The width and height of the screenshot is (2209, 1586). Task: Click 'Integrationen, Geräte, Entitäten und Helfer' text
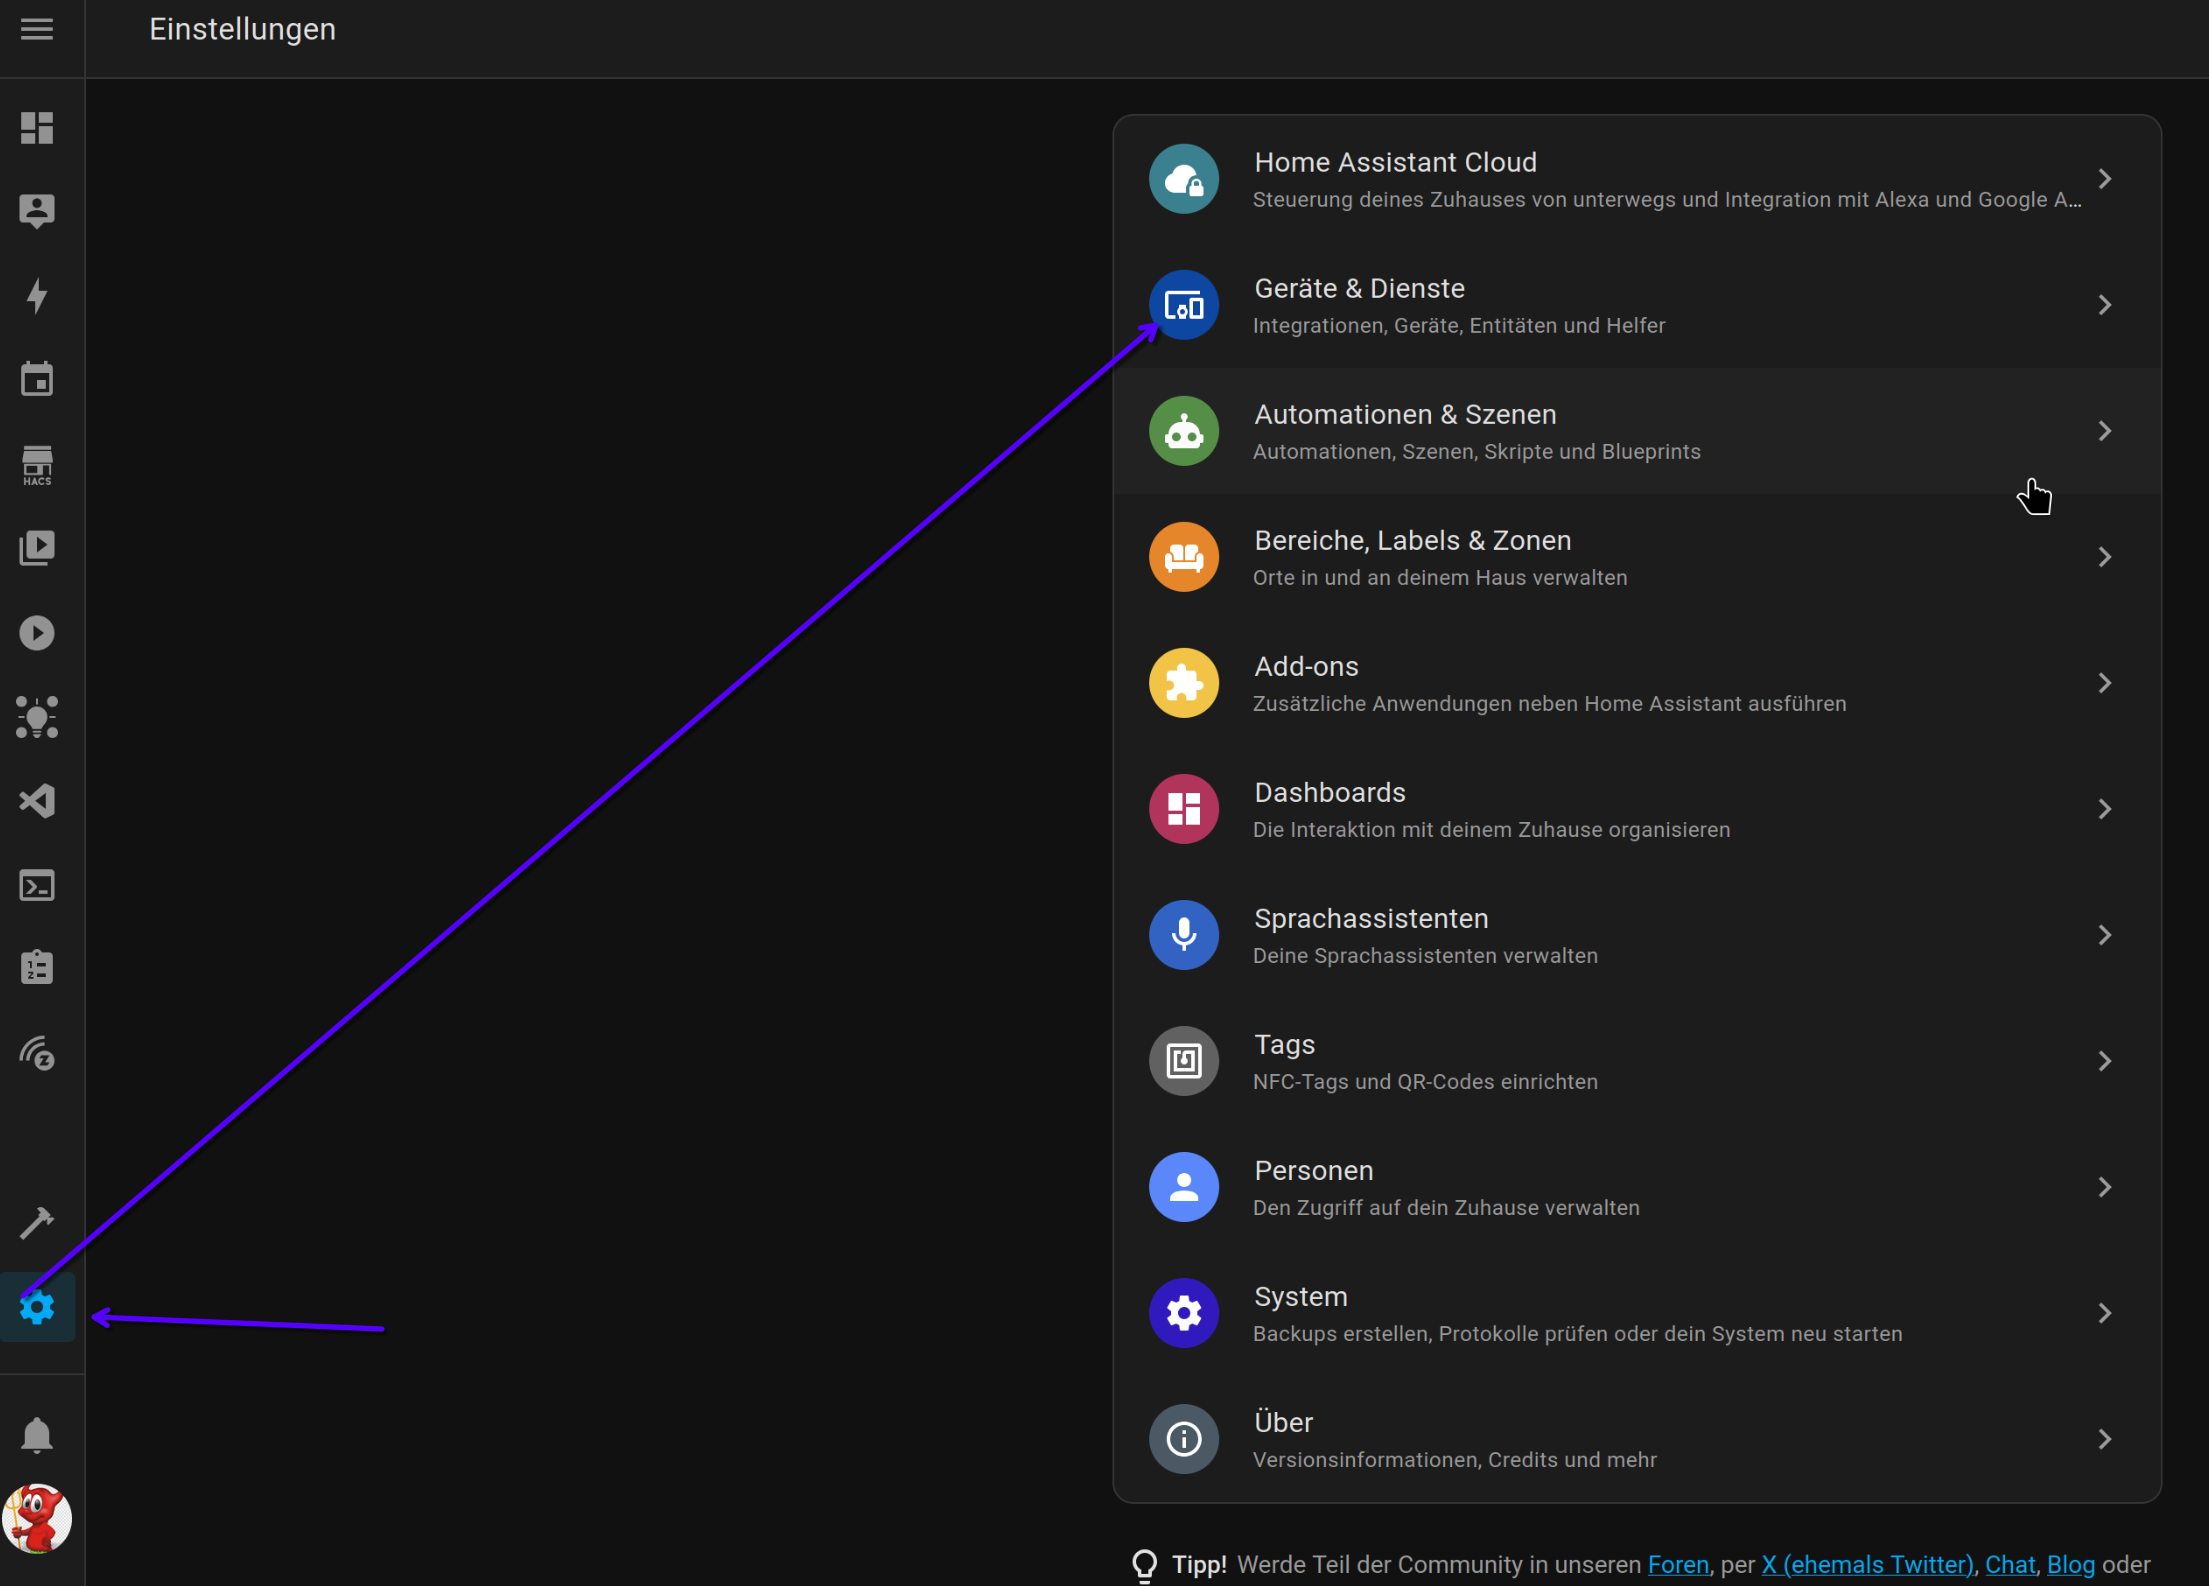(1459, 326)
